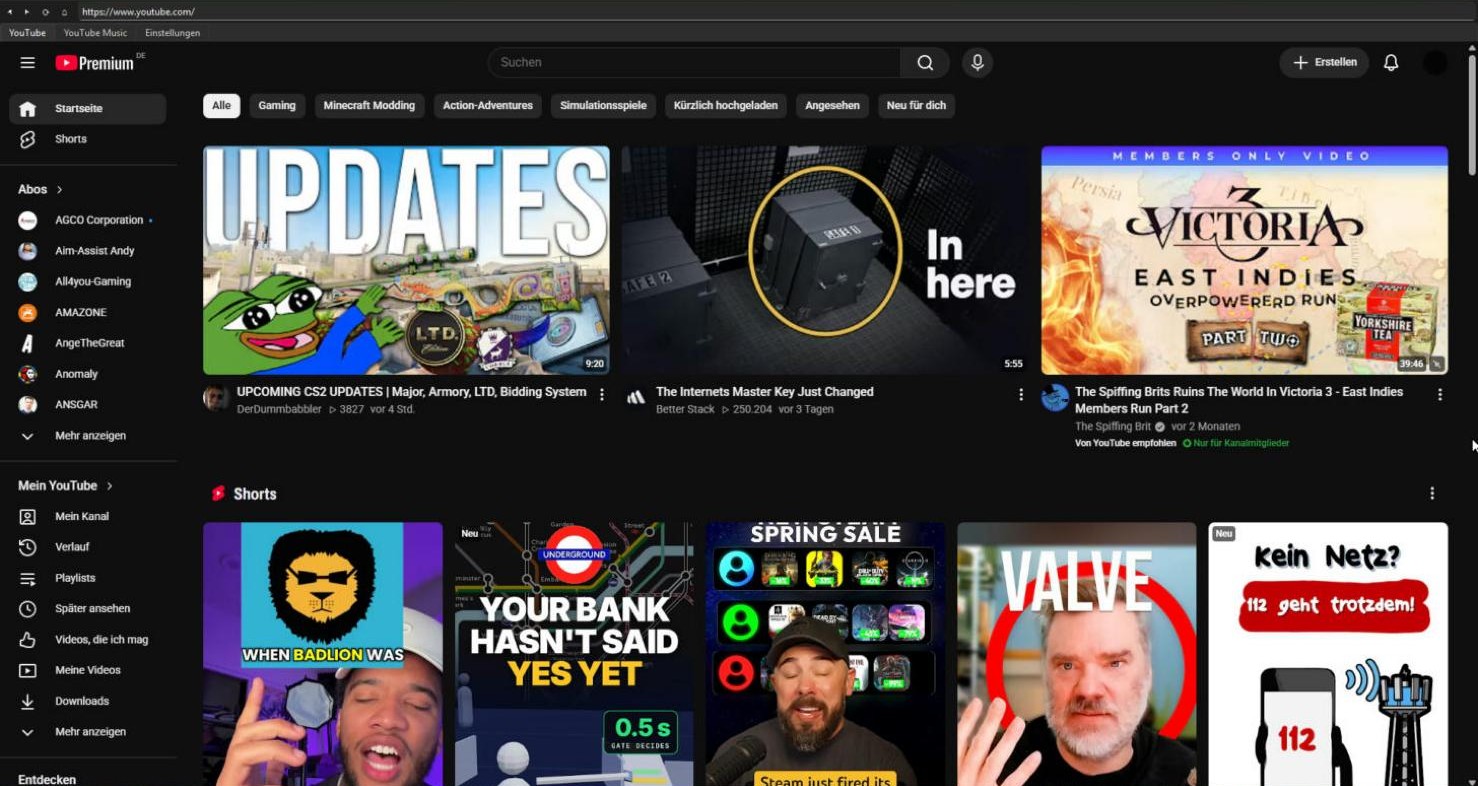Viewport: 1478px width, 786px height.
Task: Select the Simulationsspiele filter chip
Action: point(603,106)
